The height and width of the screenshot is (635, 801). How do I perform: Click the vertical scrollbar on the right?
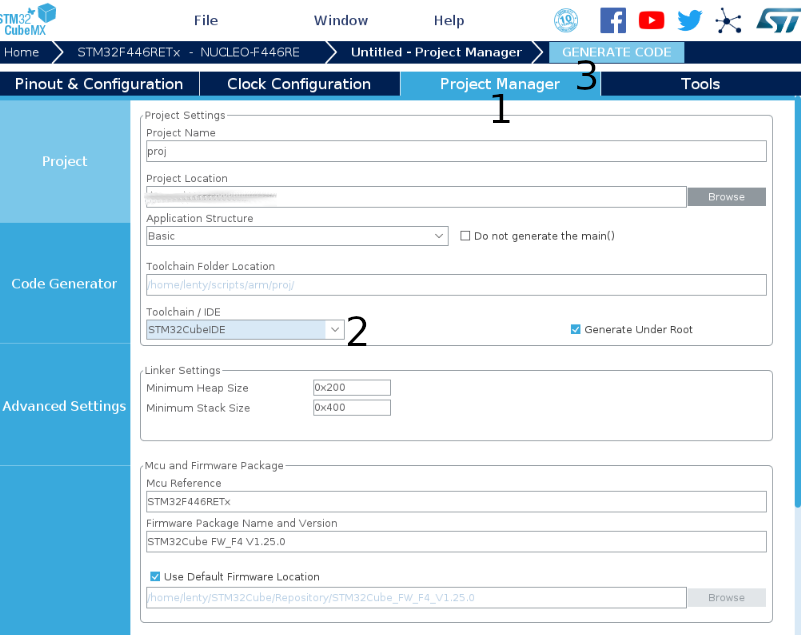pyautogui.click(x=797, y=301)
